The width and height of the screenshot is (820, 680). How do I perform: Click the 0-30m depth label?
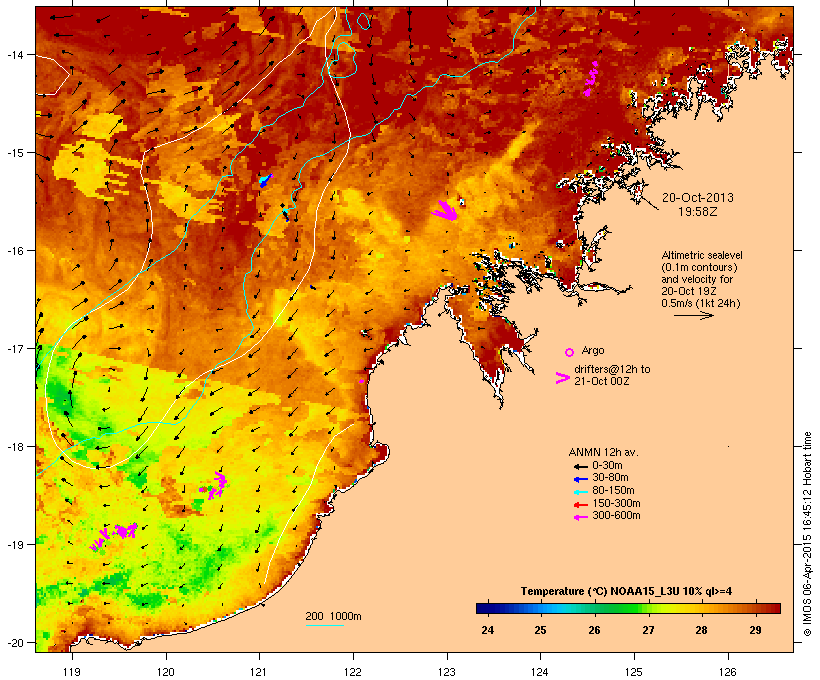tap(607, 466)
